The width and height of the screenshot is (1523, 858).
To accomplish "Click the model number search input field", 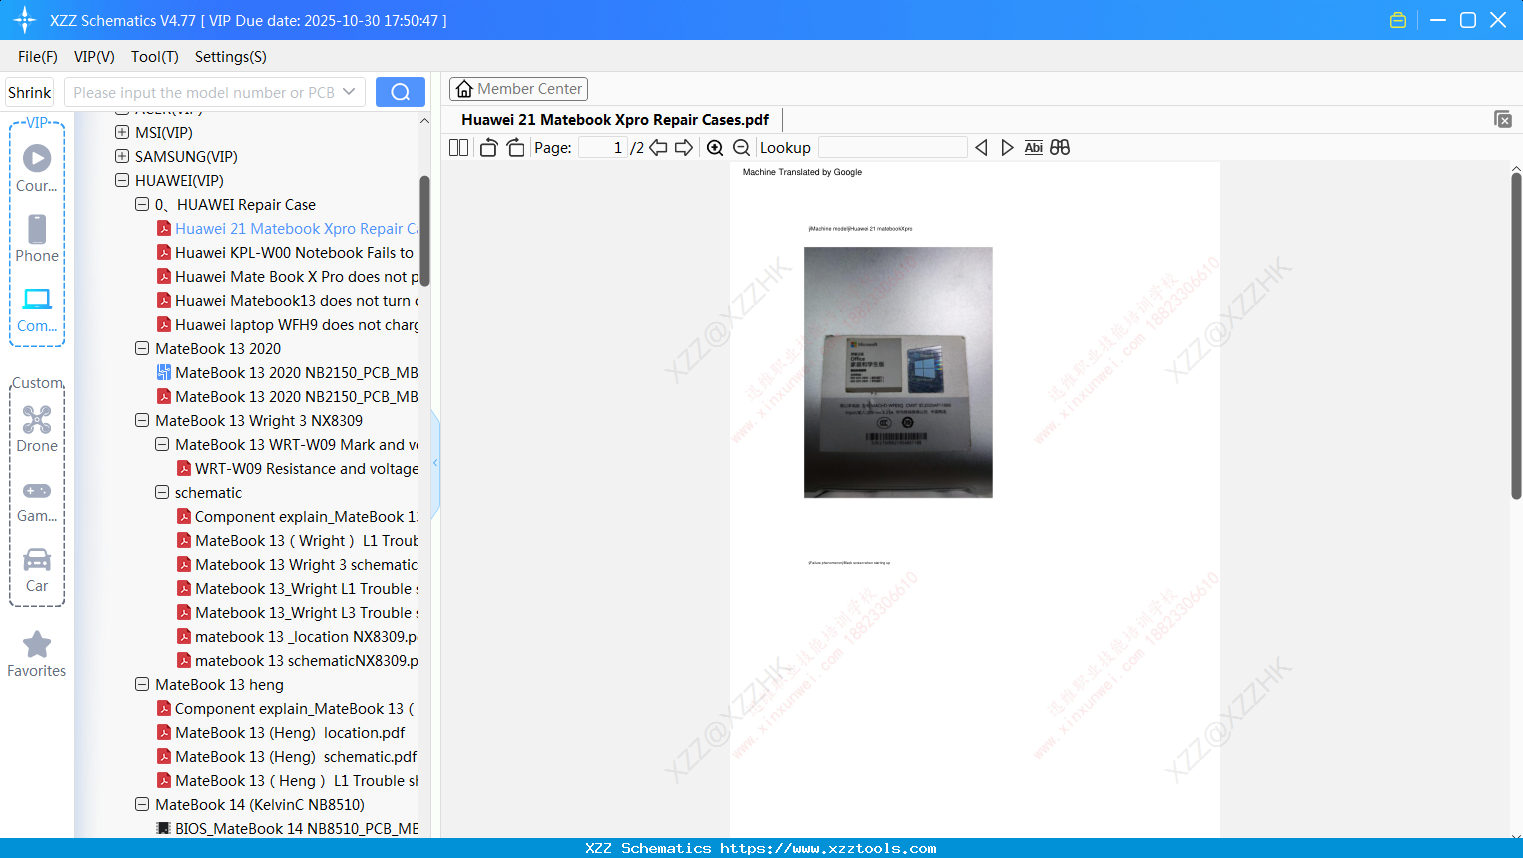I will click(204, 92).
